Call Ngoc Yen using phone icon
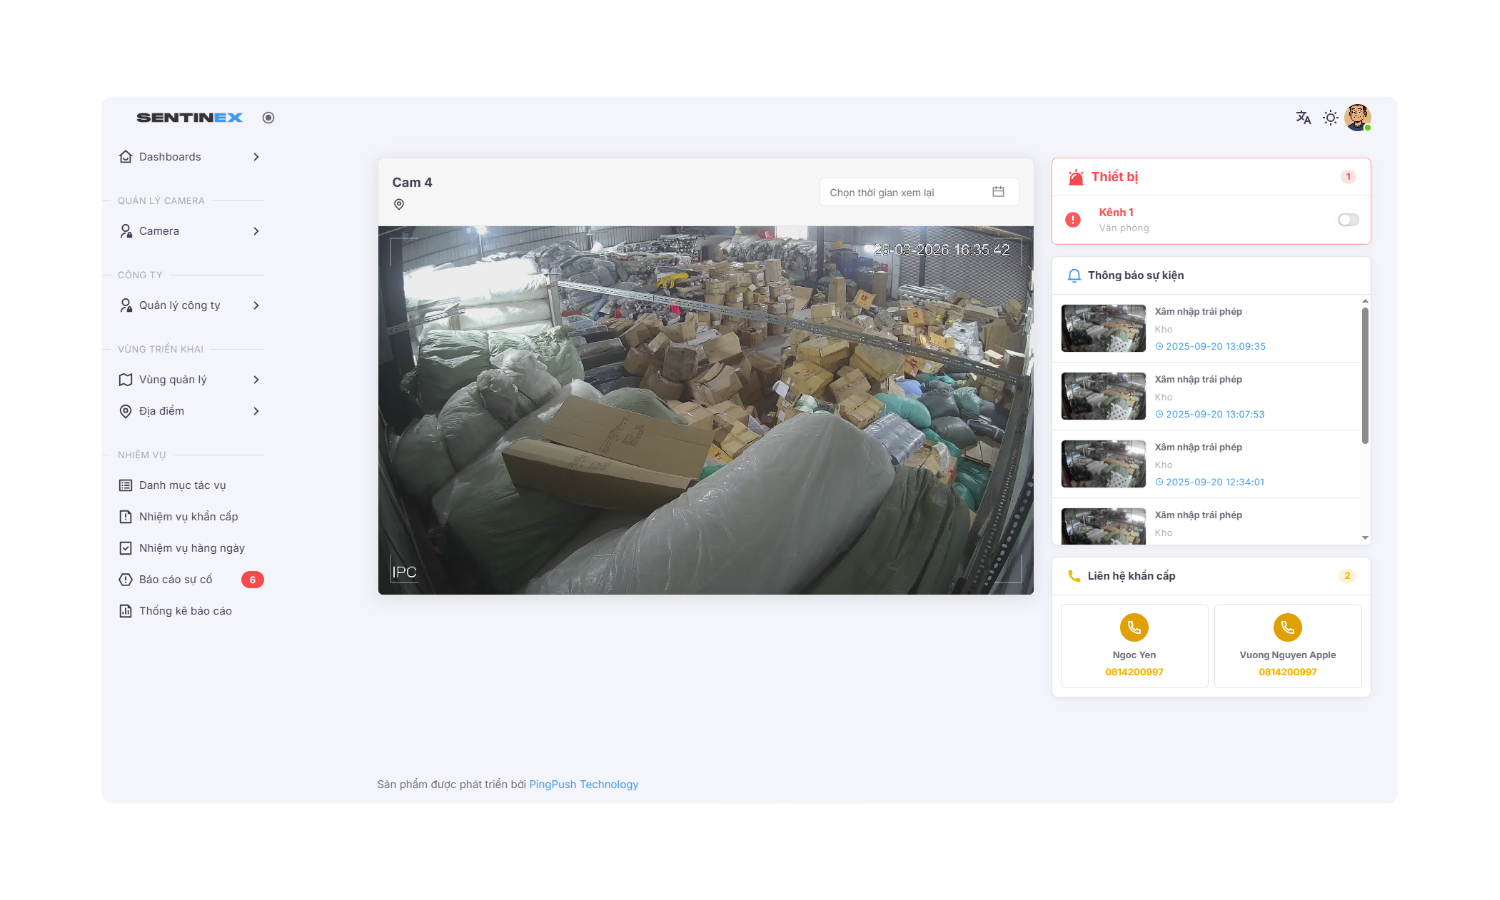 (x=1134, y=628)
